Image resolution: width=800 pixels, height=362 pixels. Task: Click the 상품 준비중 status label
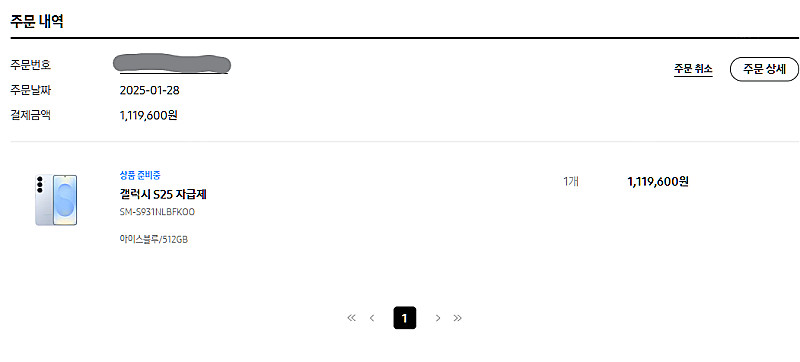tap(140, 175)
